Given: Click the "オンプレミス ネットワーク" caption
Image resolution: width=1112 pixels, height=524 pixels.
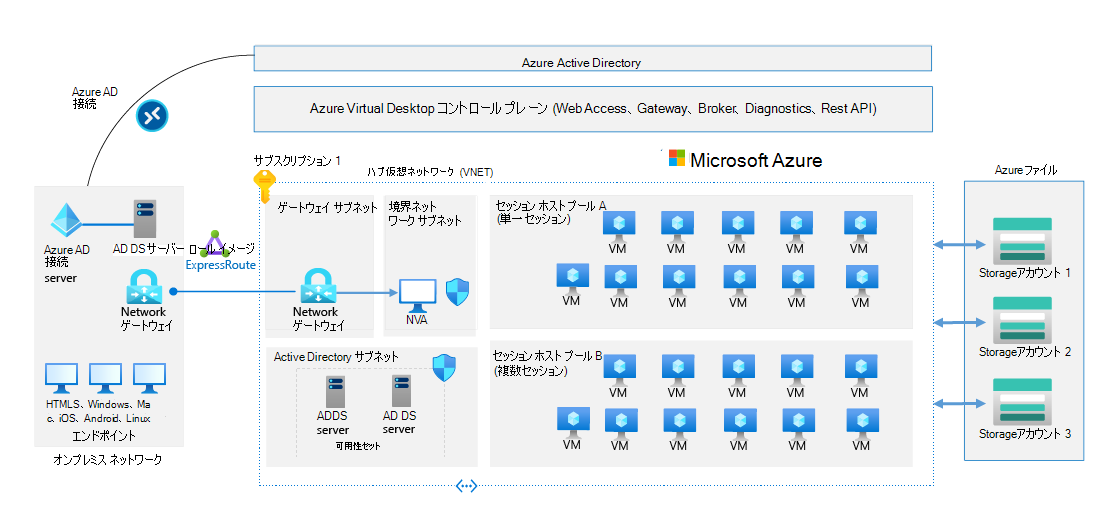Looking at the screenshot, I should 108,460.
